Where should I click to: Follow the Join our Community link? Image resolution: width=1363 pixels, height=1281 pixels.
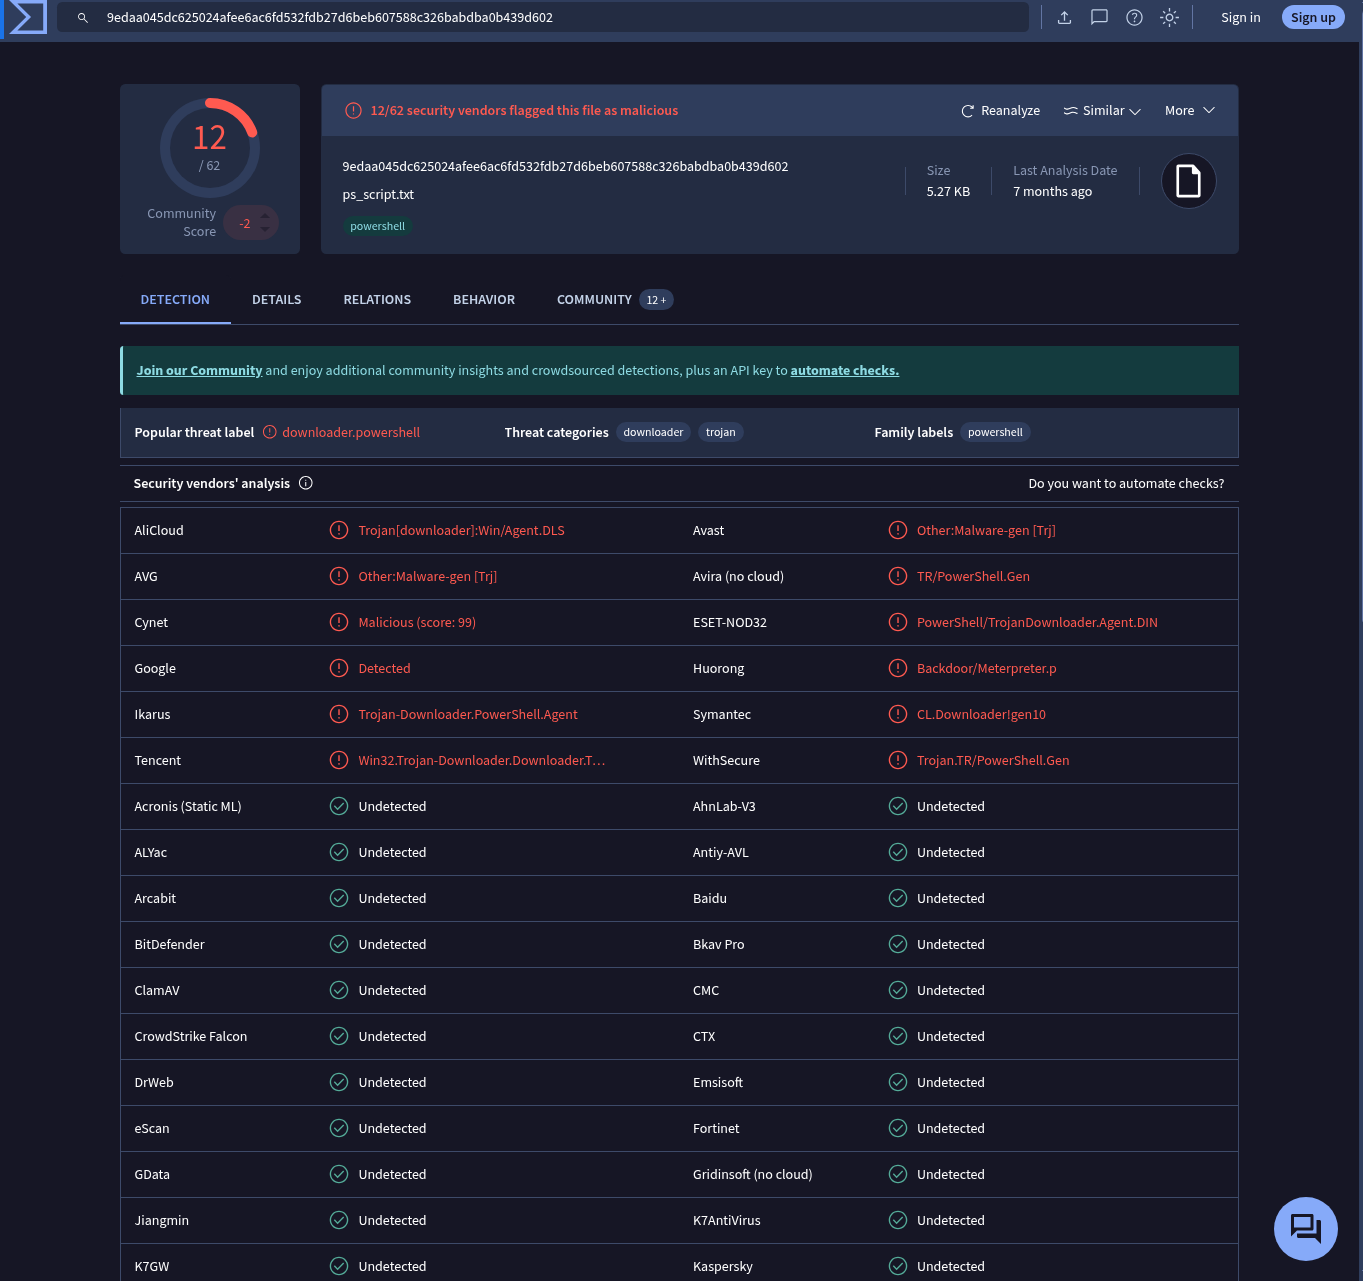[199, 370]
